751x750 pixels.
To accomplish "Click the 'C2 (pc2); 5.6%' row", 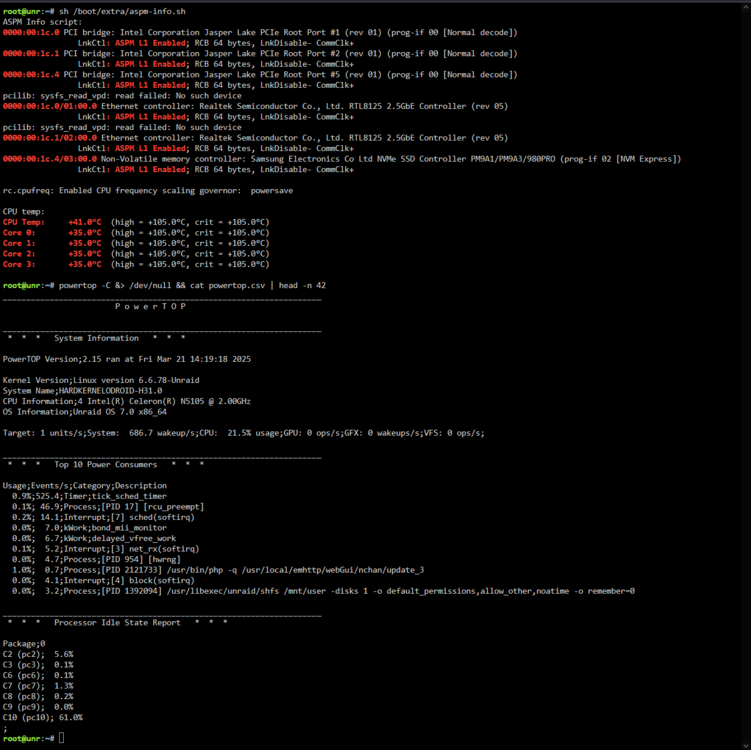I will (38, 654).
